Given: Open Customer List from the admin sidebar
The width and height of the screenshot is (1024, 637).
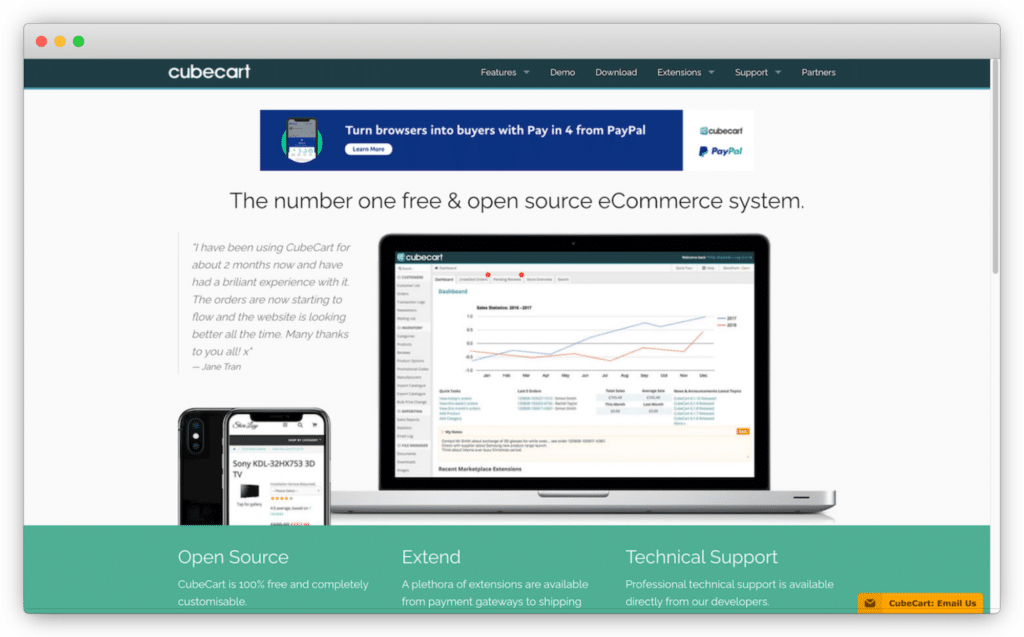Looking at the screenshot, I should (x=411, y=285).
